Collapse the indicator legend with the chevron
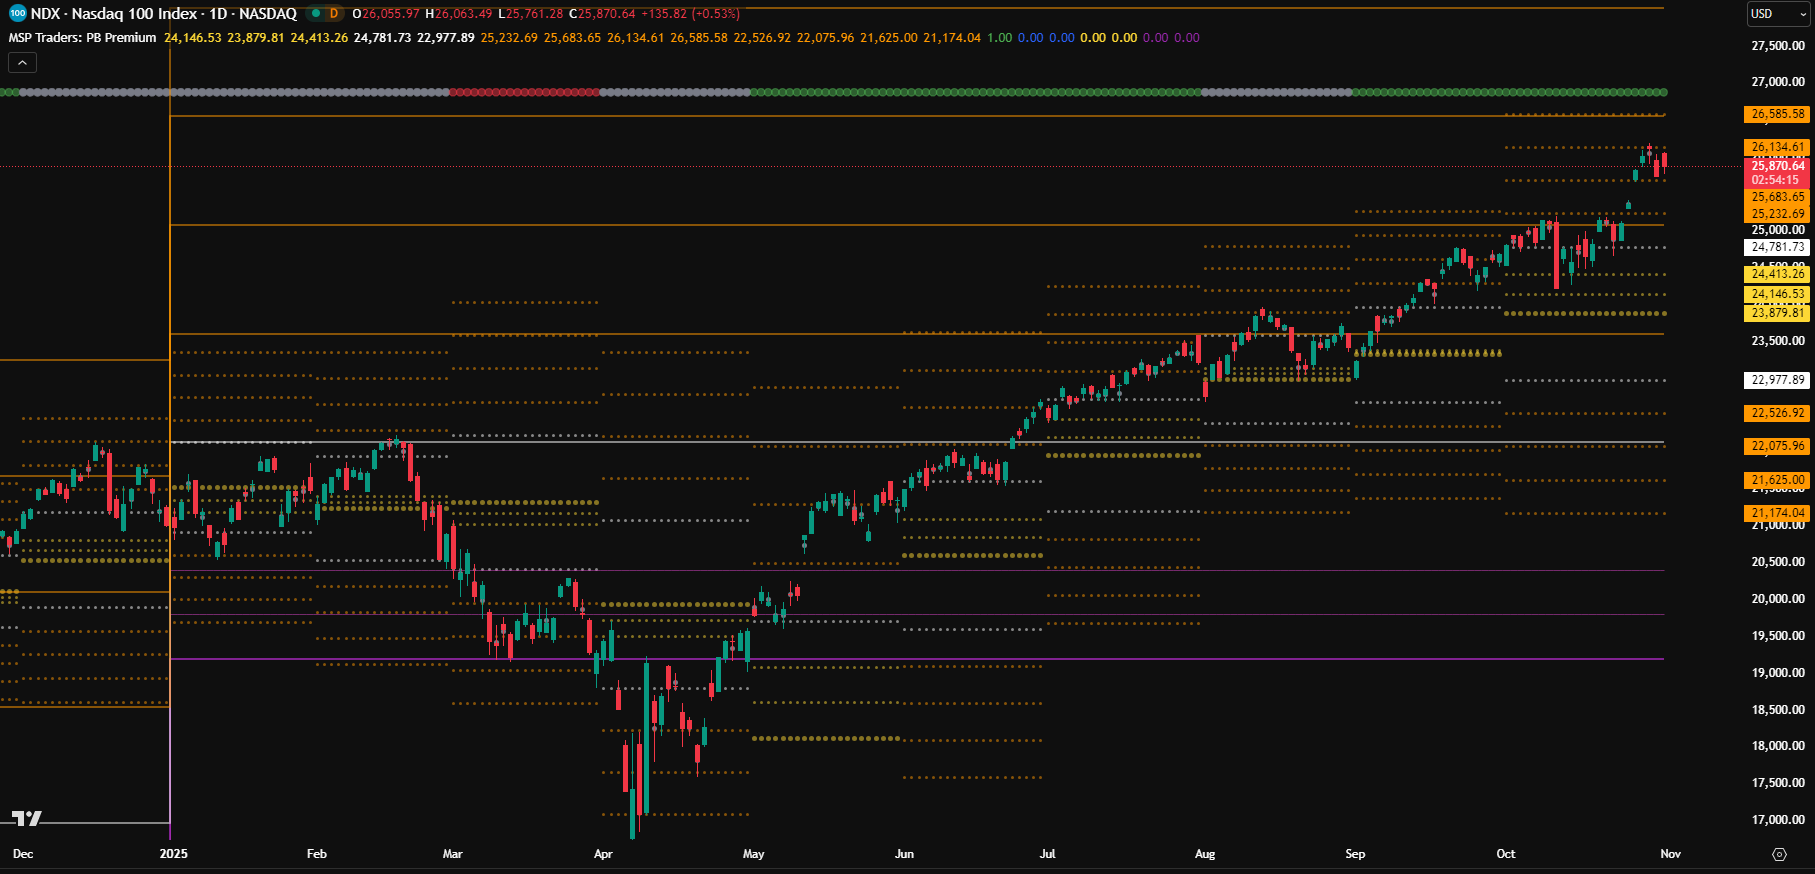1815x874 pixels. (x=22, y=63)
